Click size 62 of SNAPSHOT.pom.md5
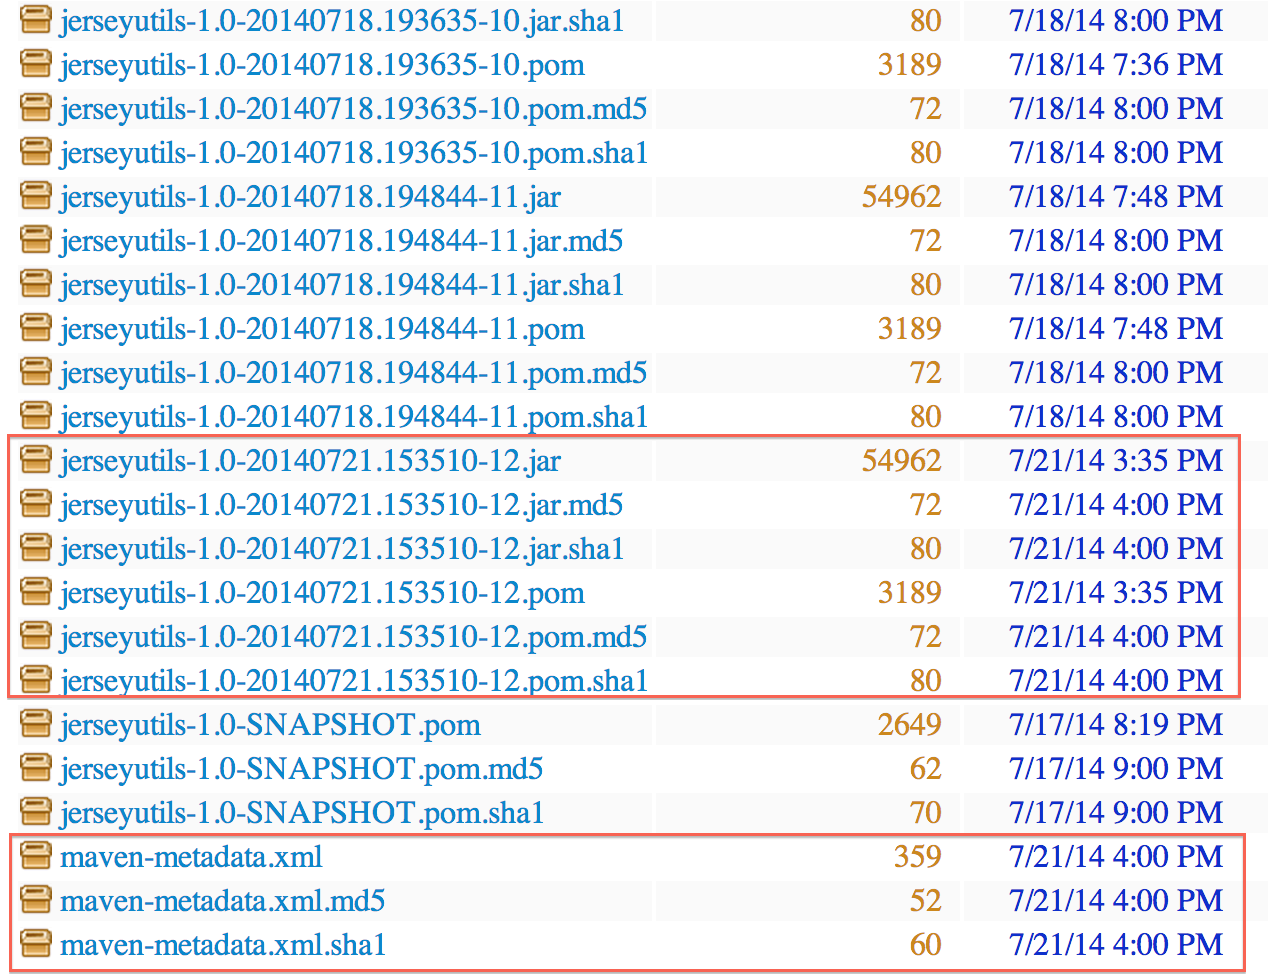1268x975 pixels. (926, 769)
